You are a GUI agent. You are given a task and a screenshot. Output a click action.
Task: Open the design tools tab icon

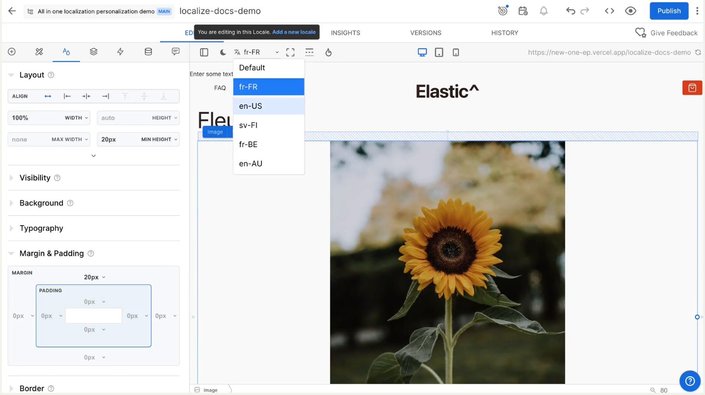pyautogui.click(x=39, y=52)
